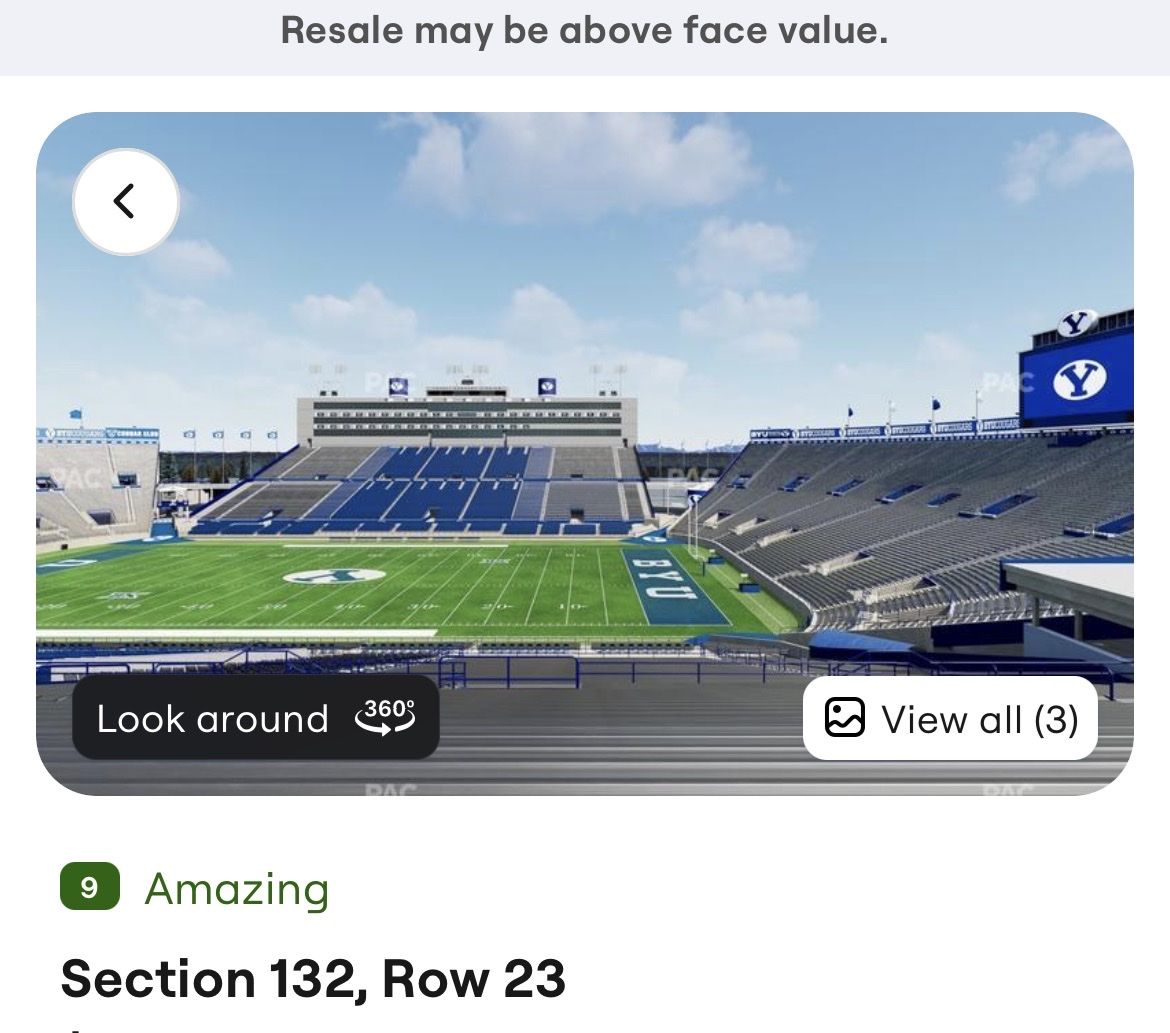Viewport: 1170px width, 1033px height.
Task: Tap the 360° rotate icon
Action: pyautogui.click(x=385, y=717)
